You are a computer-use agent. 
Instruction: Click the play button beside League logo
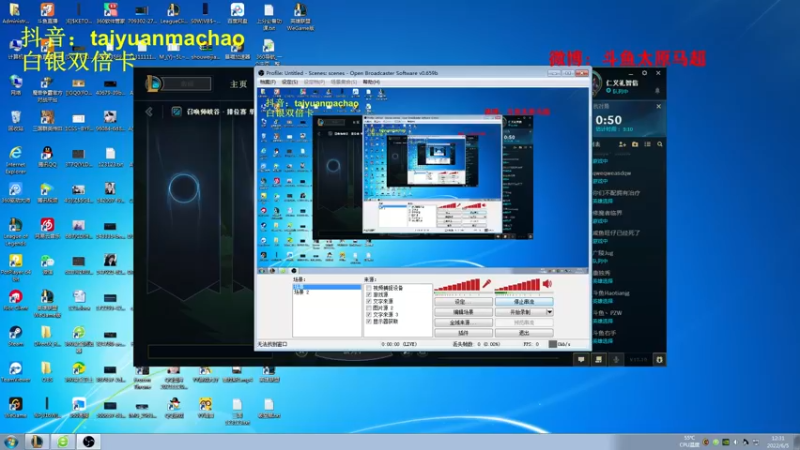tap(186, 84)
